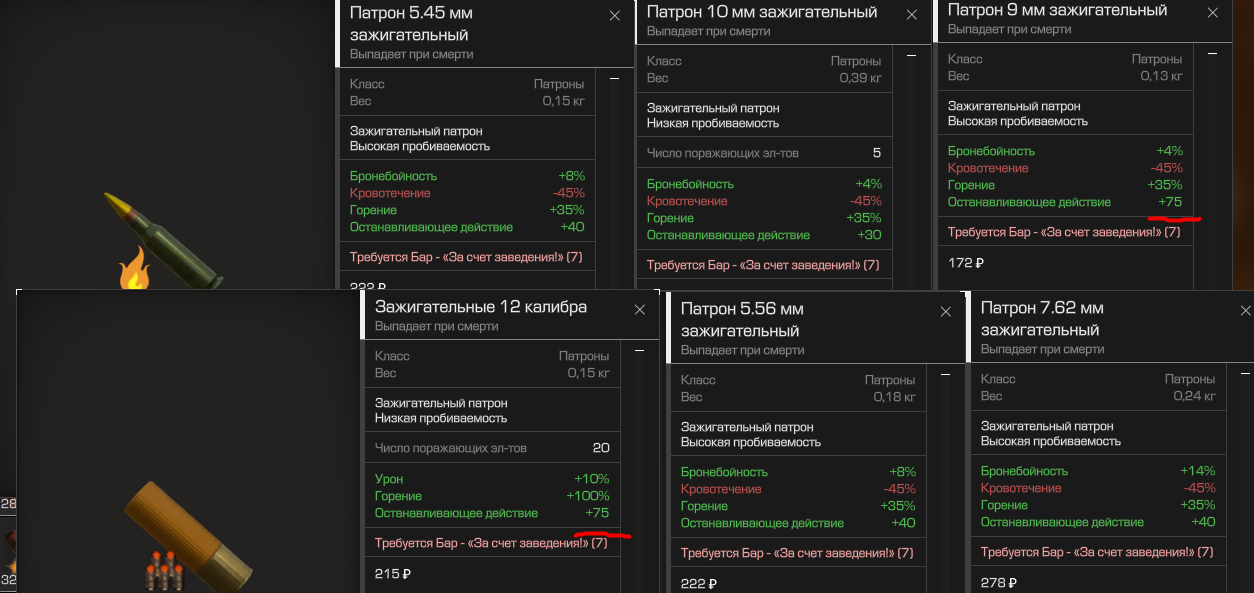Image resolution: width=1254 pixels, height=593 pixels.
Task: Close the Патрон 5.56 мм panel
Action: (x=945, y=312)
